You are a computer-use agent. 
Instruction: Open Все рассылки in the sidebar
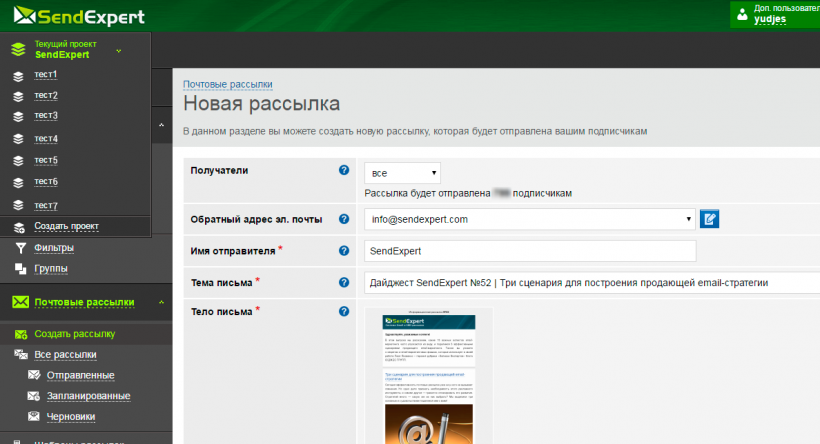pyautogui.click(x=65, y=355)
